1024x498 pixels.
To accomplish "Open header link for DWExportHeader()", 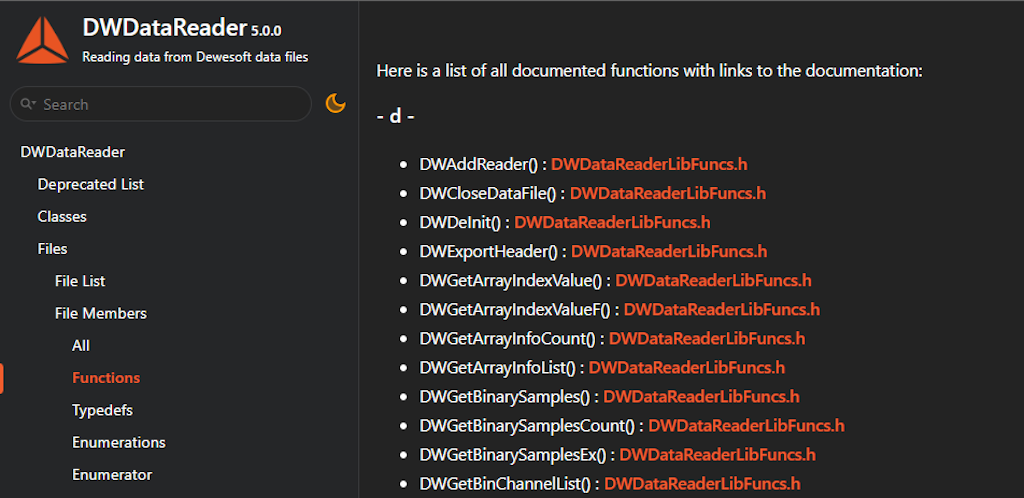I will 669,251.
